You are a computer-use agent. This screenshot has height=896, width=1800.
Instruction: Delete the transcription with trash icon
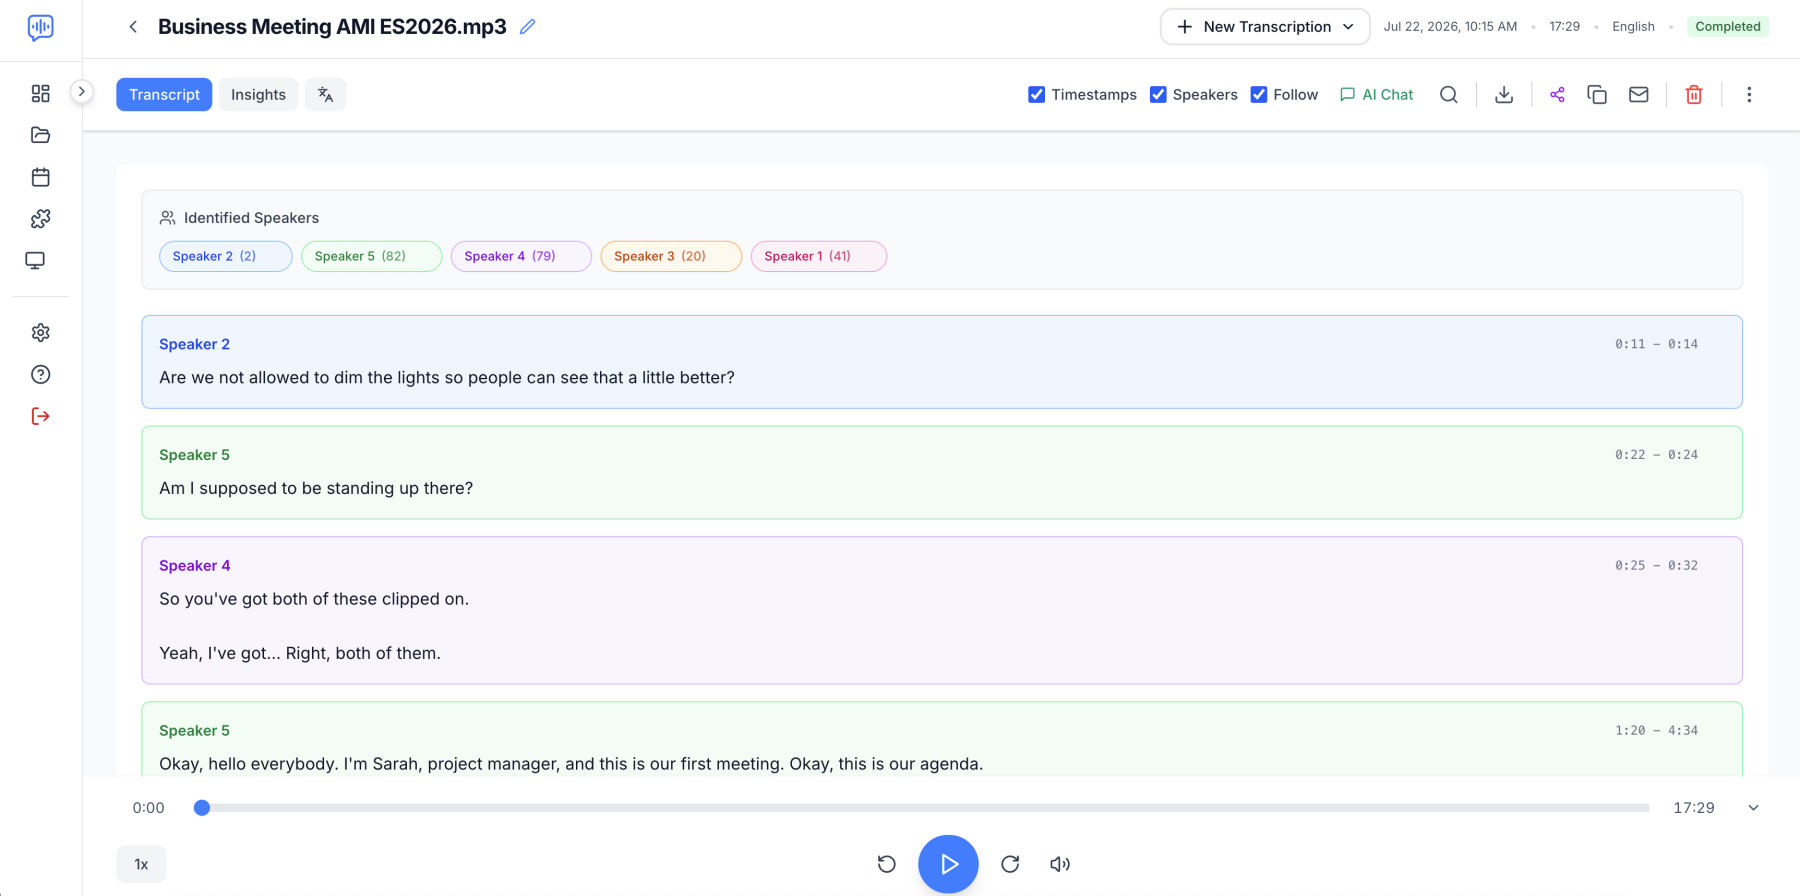[x=1694, y=95]
